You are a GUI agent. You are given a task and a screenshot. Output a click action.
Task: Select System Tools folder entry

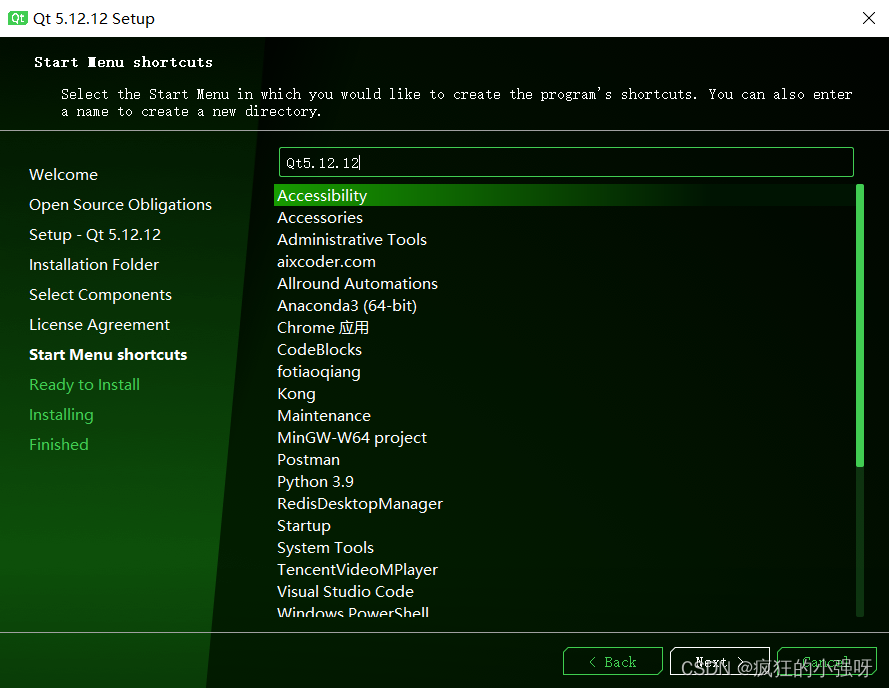(x=564, y=547)
